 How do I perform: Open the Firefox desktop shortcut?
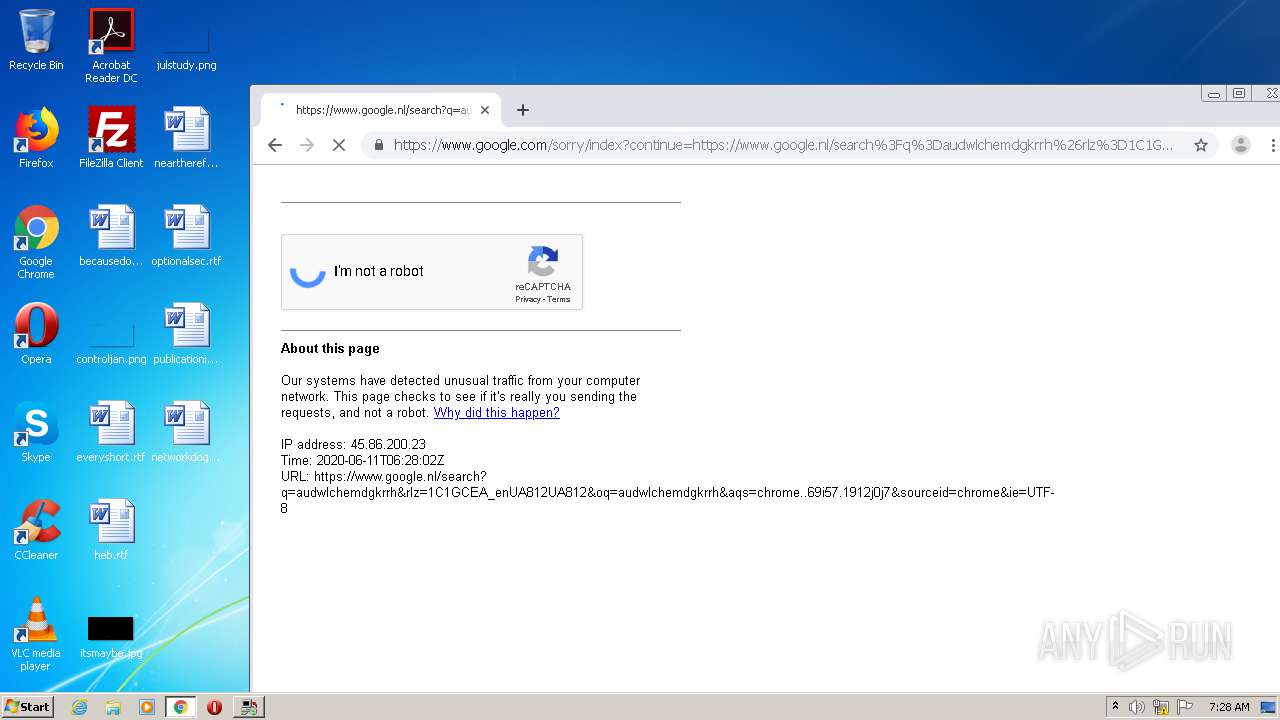(36, 138)
